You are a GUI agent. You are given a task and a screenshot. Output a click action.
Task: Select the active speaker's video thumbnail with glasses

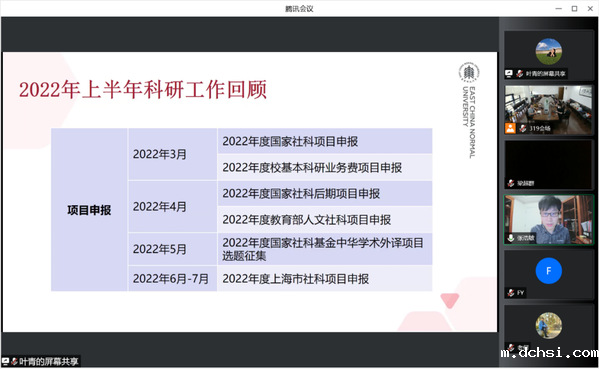(549, 220)
